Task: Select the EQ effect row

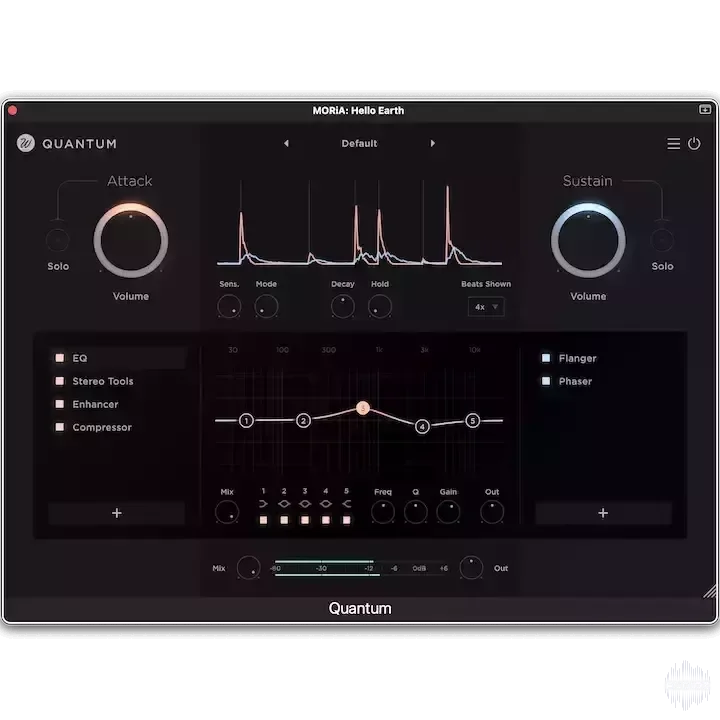Action: tap(117, 358)
